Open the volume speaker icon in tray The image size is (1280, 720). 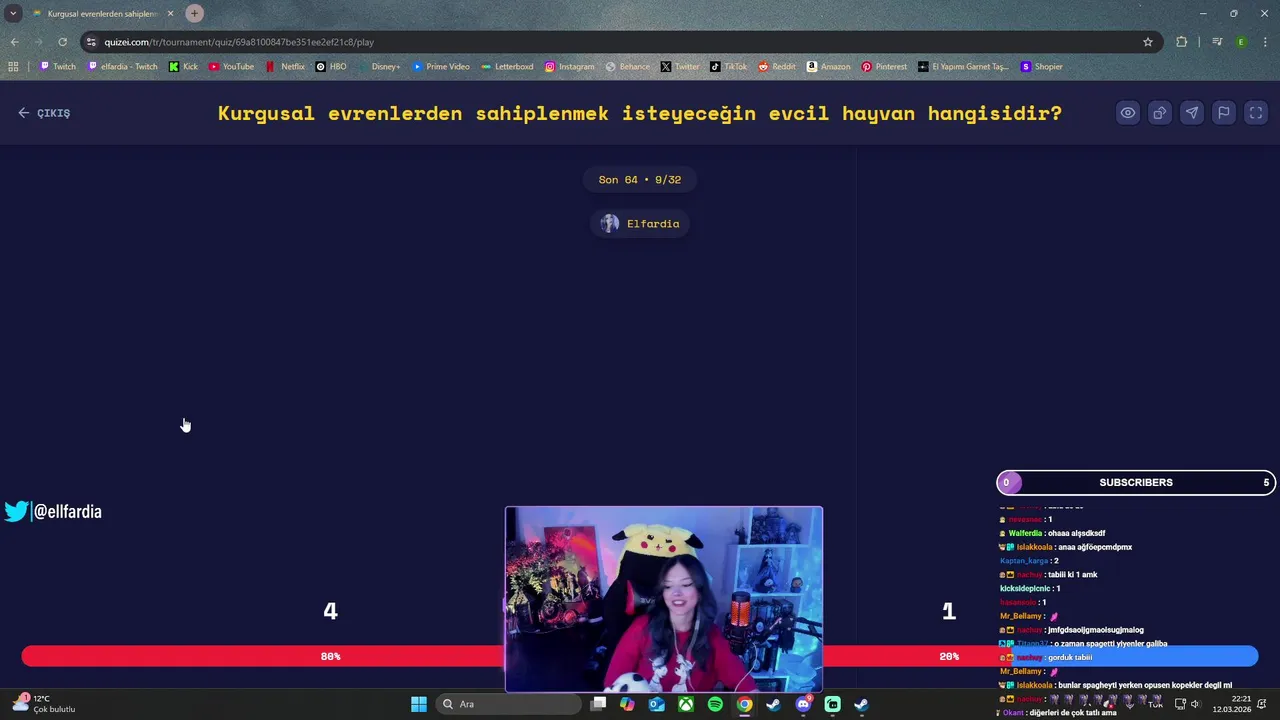1195,704
